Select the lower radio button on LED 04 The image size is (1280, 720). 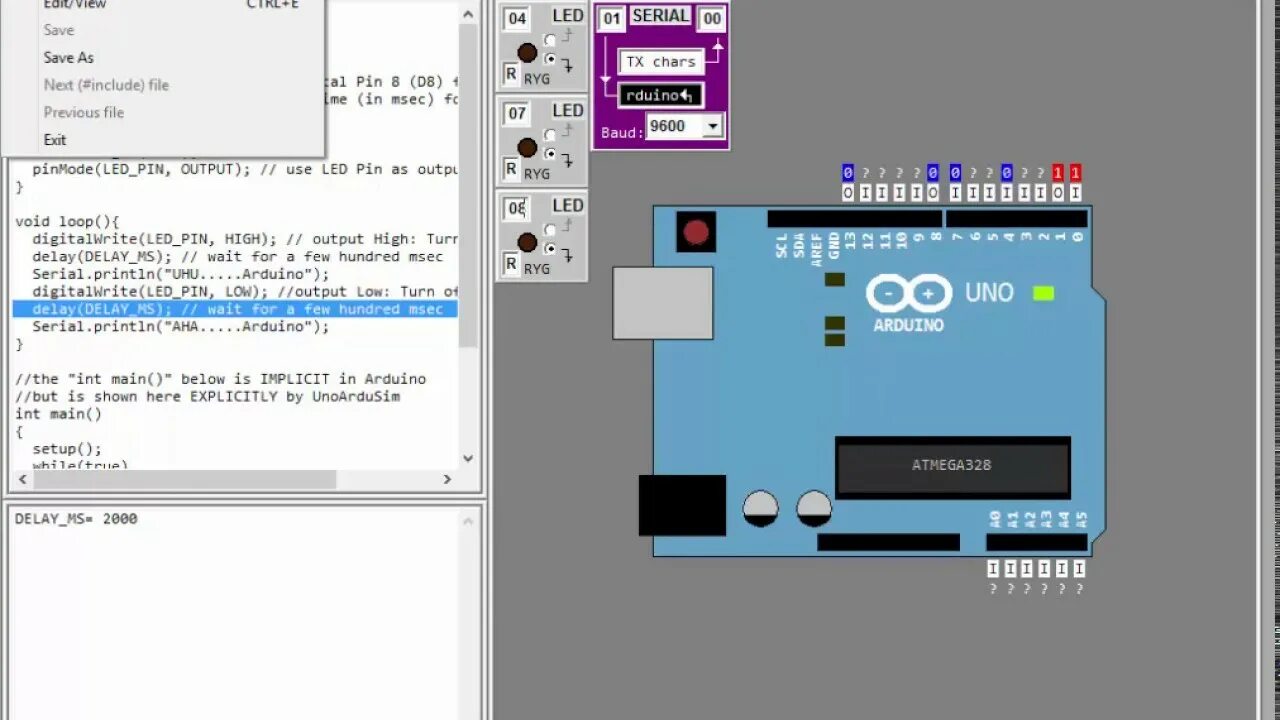pyautogui.click(x=550, y=59)
